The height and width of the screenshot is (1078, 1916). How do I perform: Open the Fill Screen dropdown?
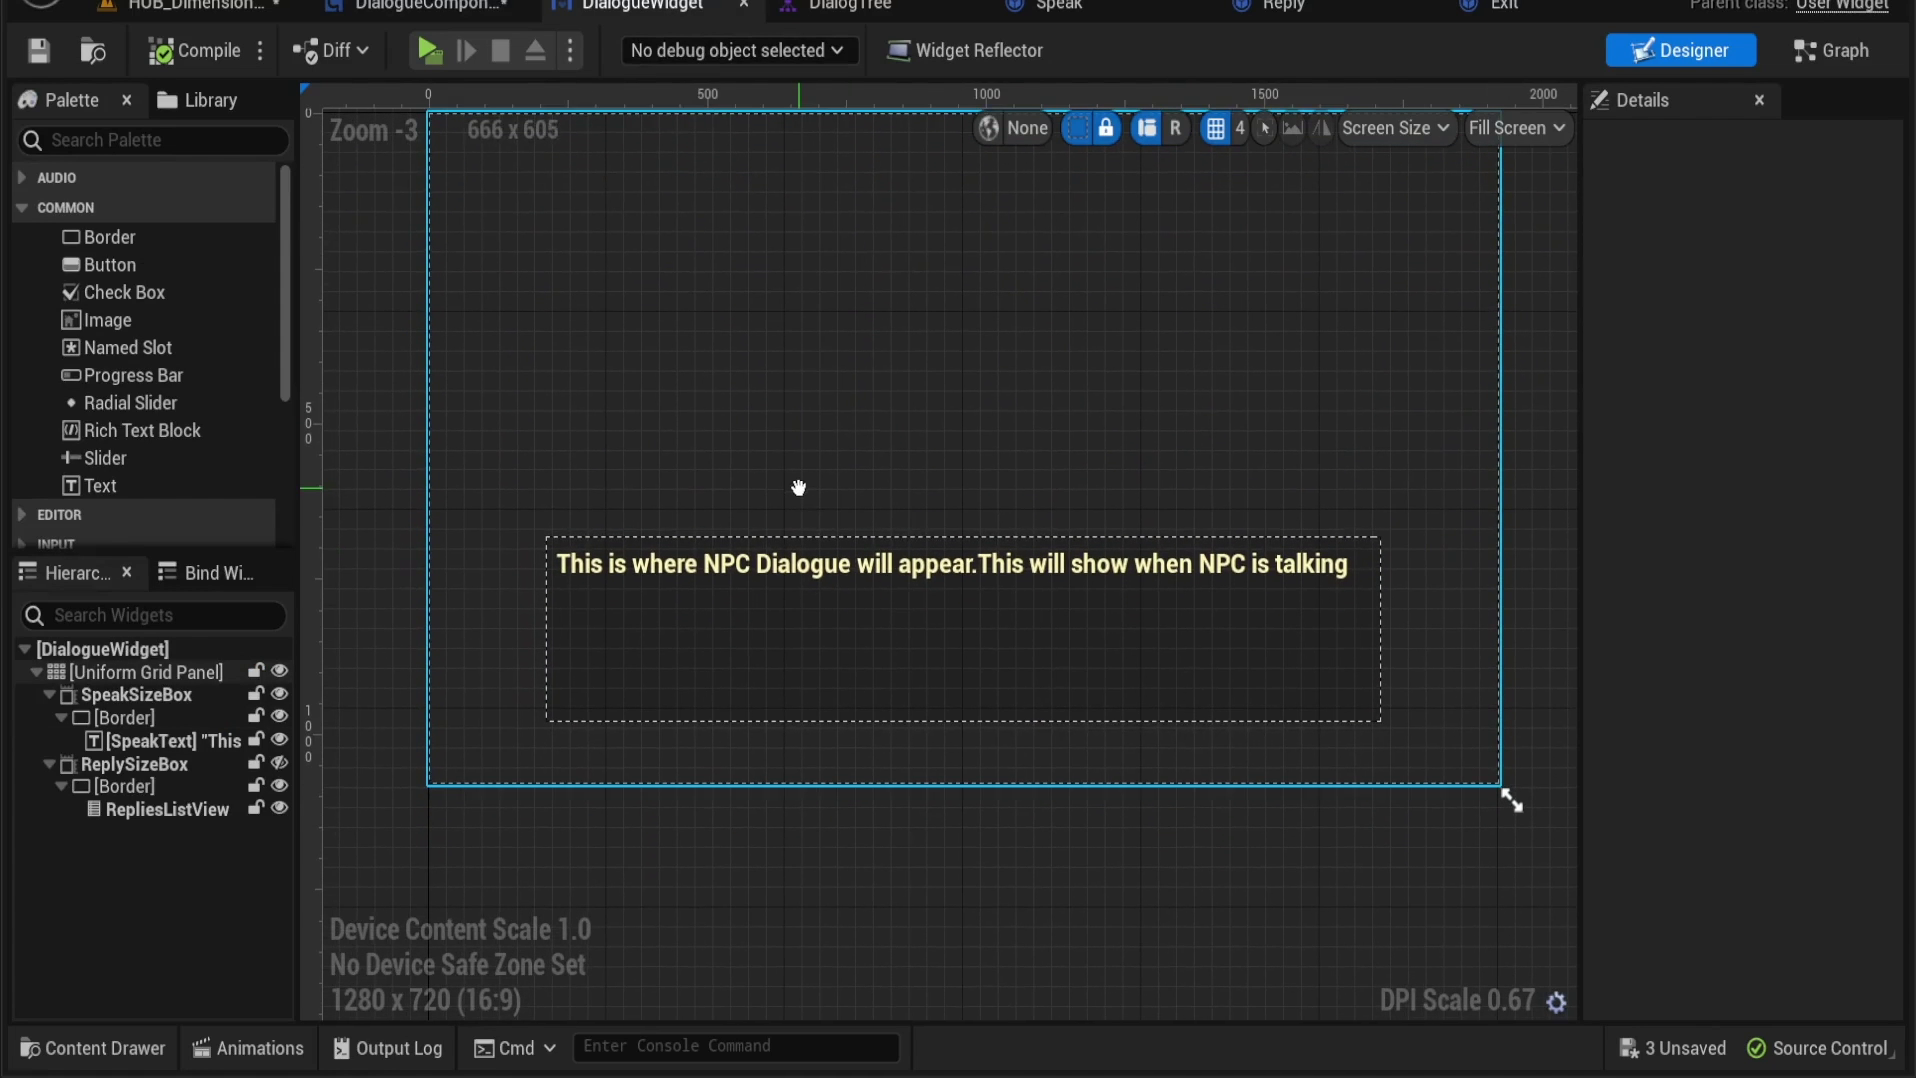click(x=1516, y=128)
